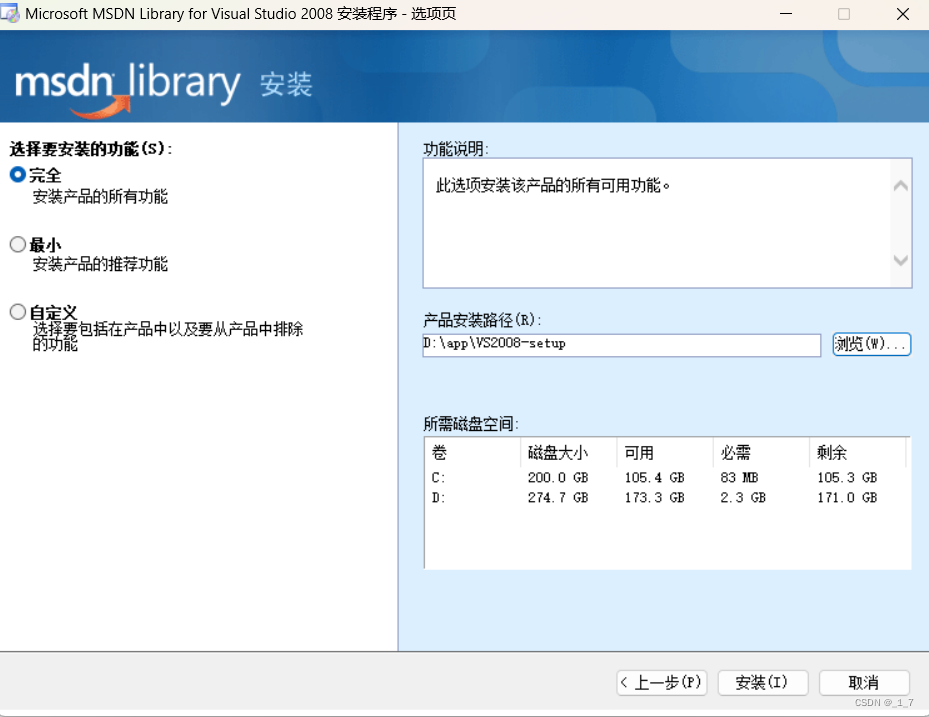Click the 磁盘大小 column header
929x717 pixels.
[x=568, y=453]
